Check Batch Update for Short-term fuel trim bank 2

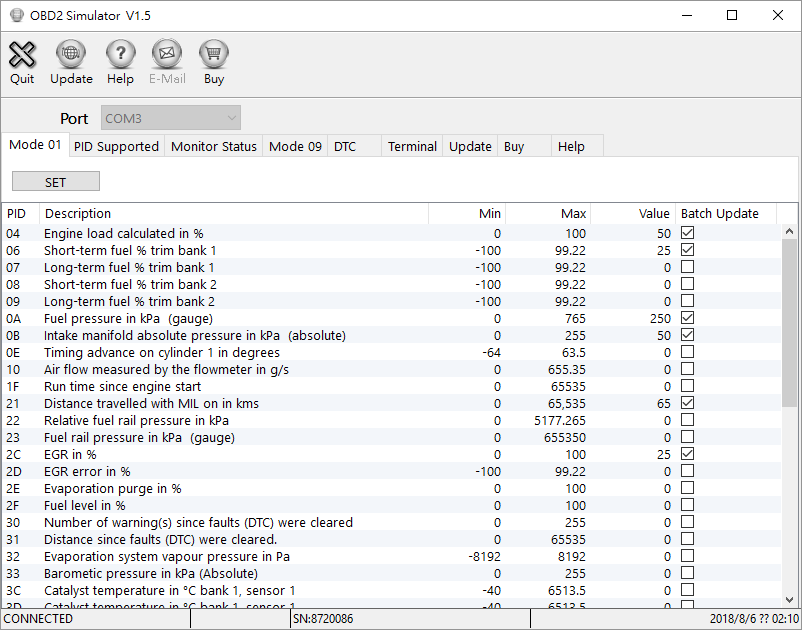pos(687,283)
